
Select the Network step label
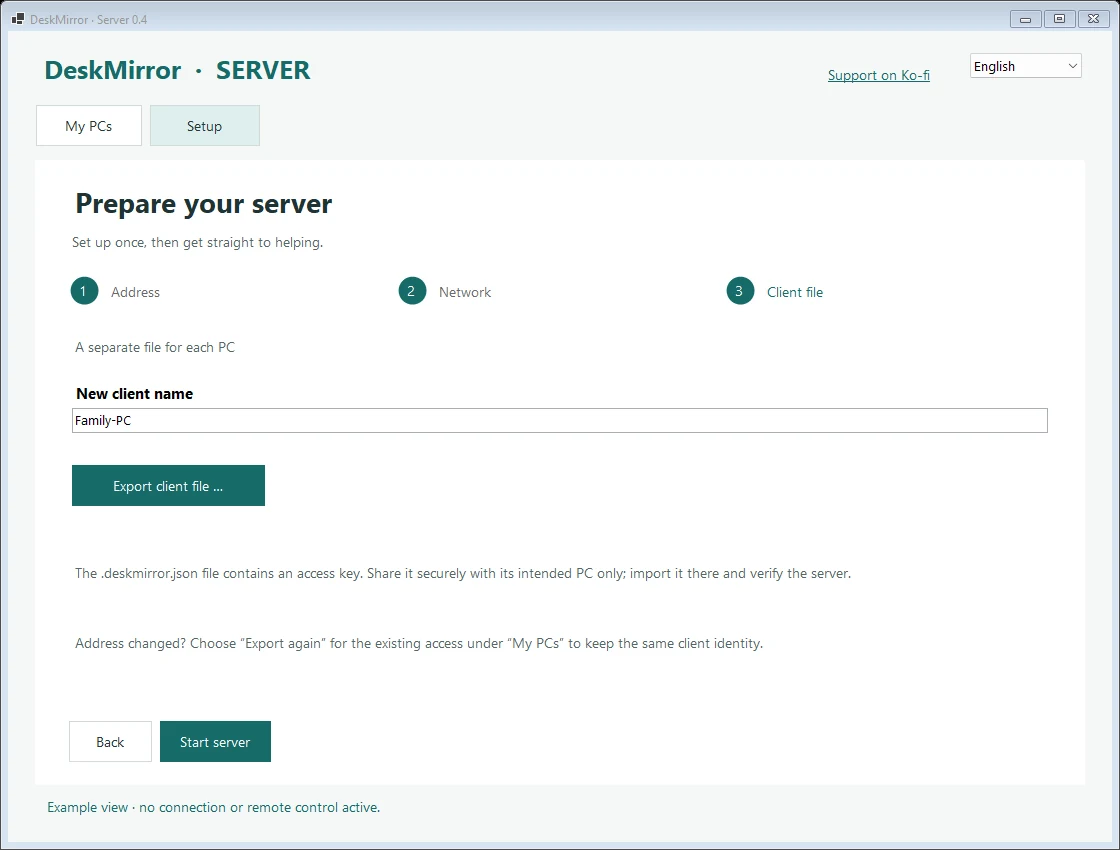[465, 292]
